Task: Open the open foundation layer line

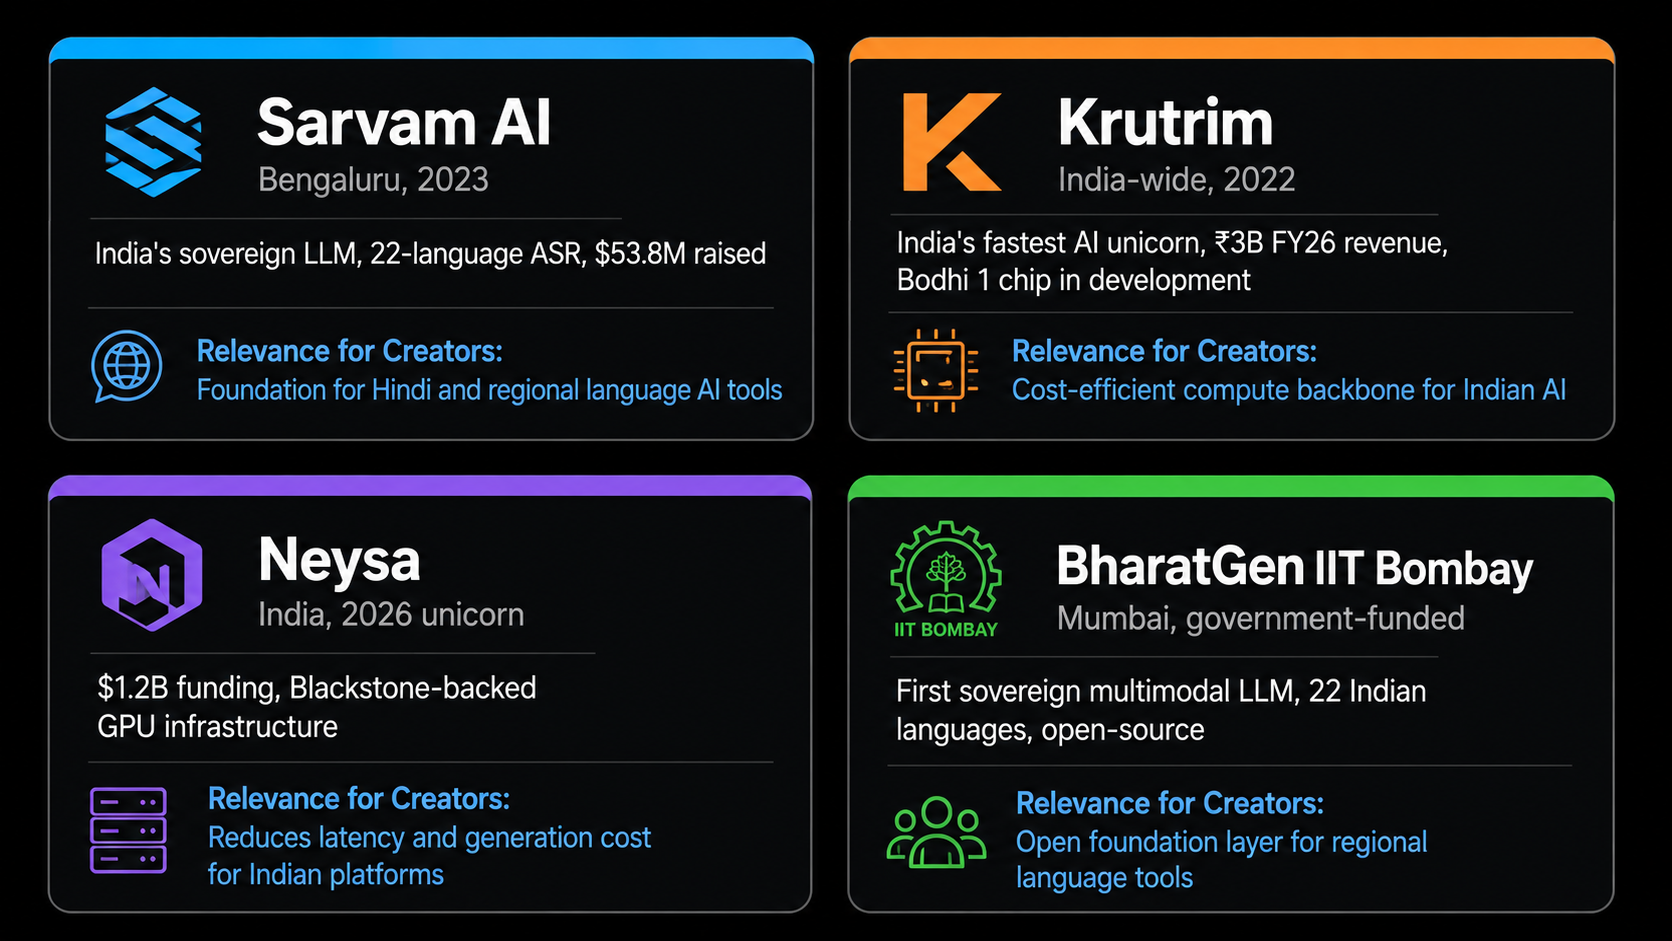Action: pos(1221,860)
